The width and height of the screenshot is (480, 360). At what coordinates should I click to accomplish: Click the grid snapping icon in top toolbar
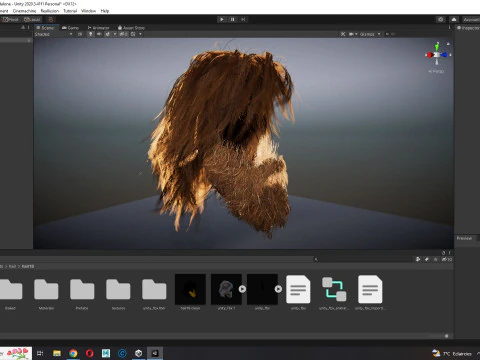pyautogui.click(x=50, y=19)
